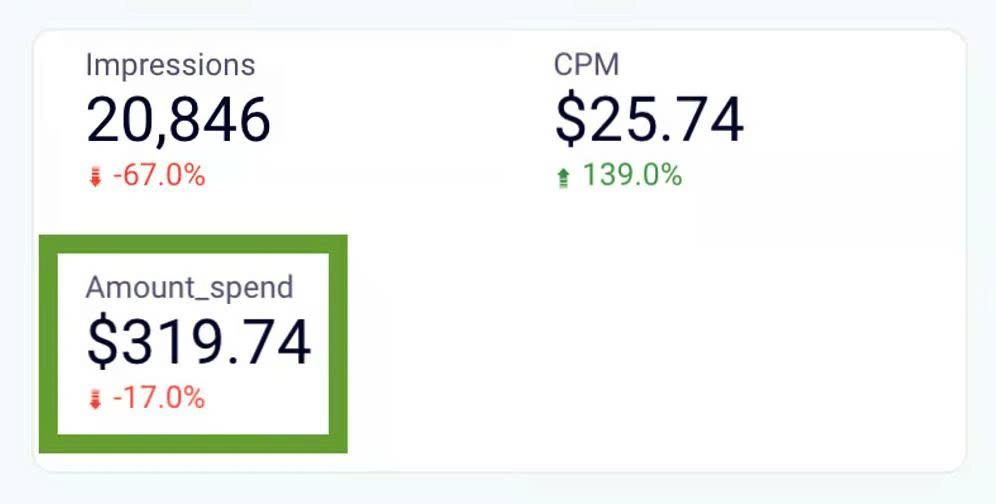Select the Impressions label
The height and width of the screenshot is (504, 996).
(170, 65)
